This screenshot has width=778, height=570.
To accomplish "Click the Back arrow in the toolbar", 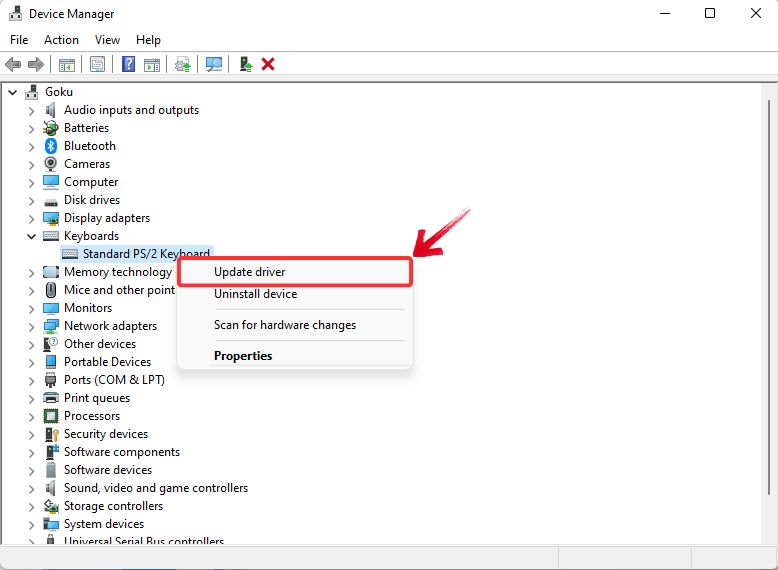I will (13, 64).
